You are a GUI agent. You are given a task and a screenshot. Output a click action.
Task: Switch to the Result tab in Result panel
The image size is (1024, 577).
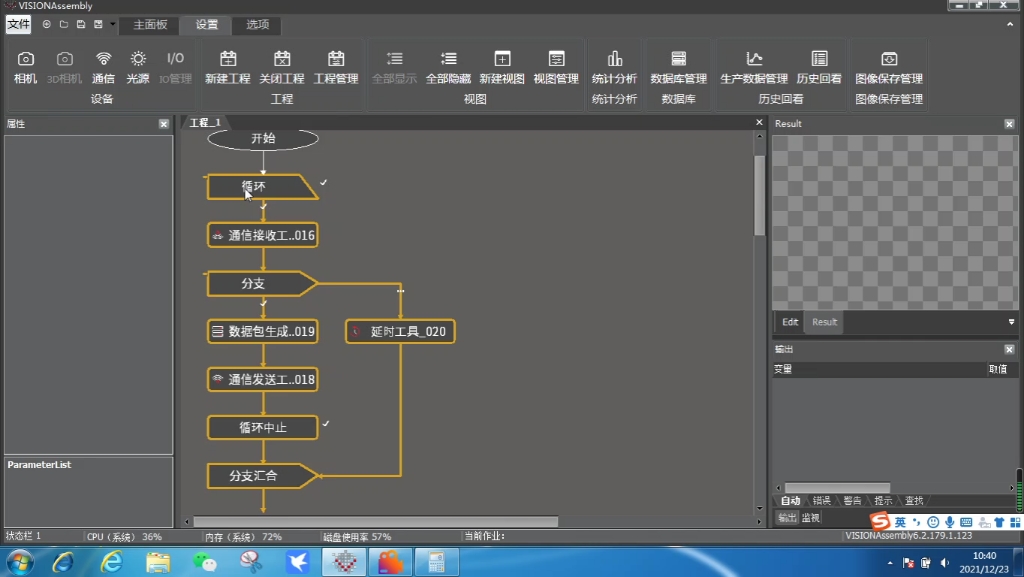824,322
